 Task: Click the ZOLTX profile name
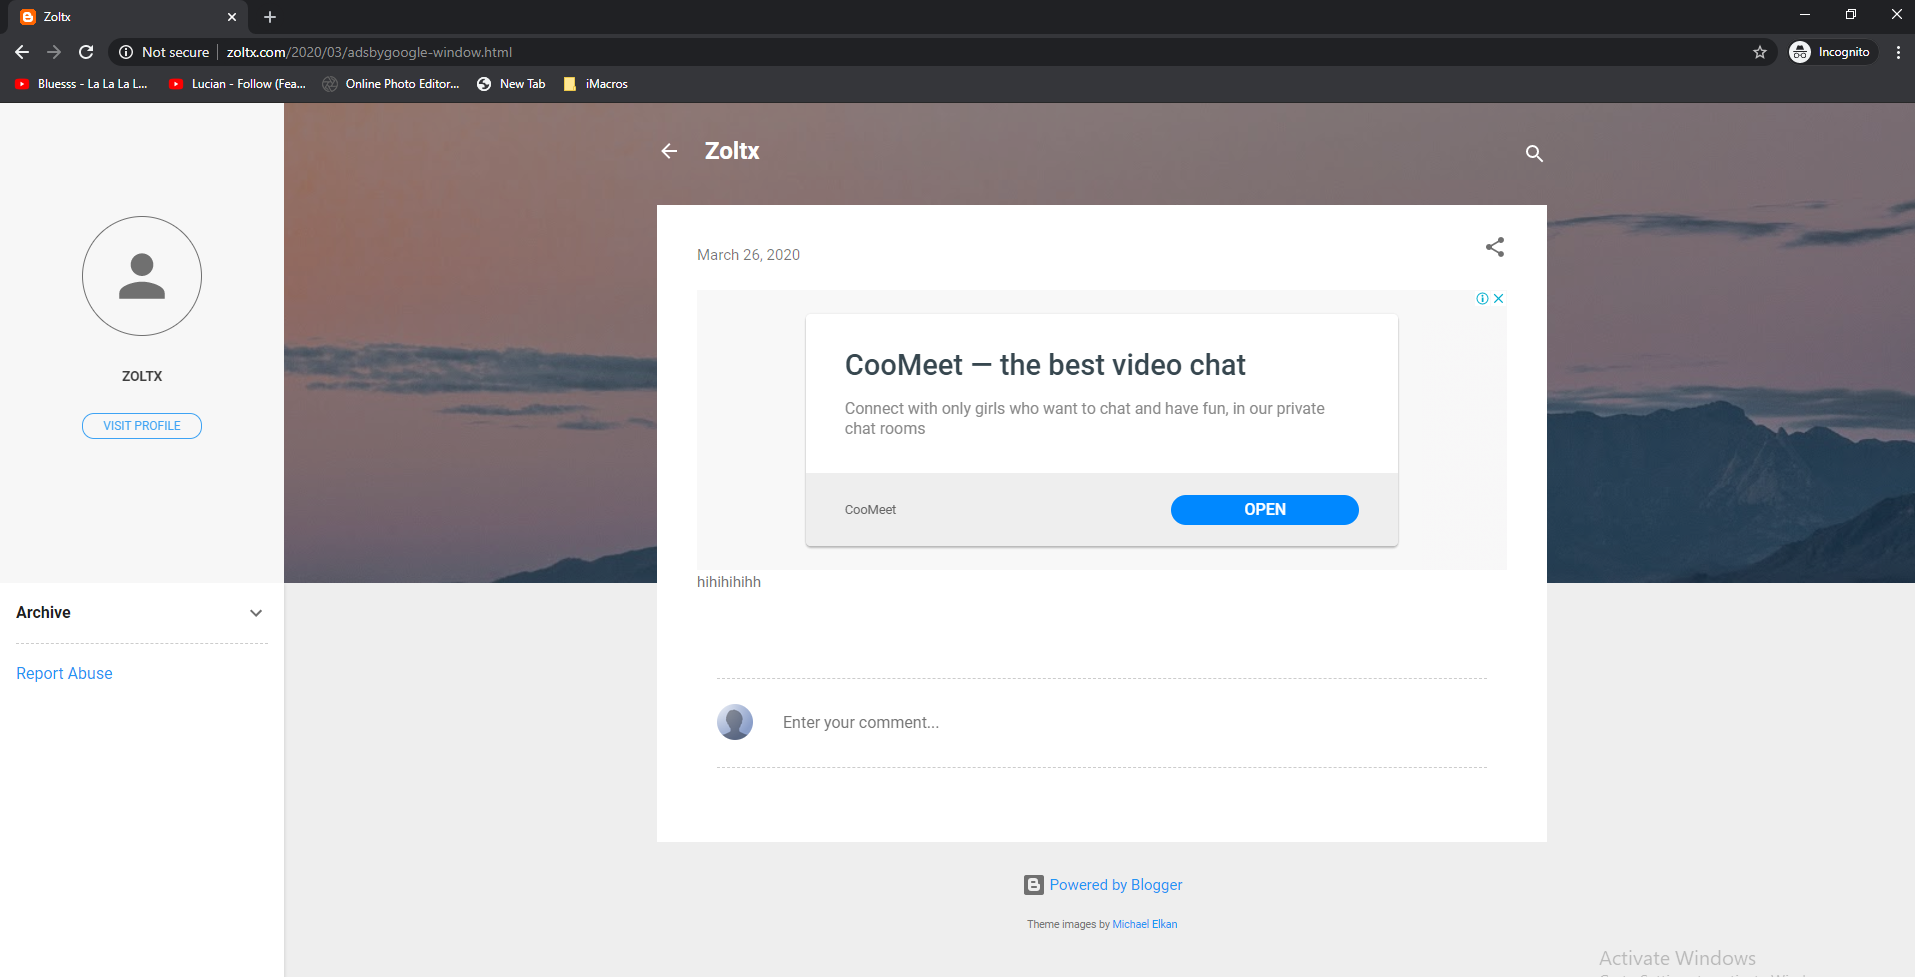(x=142, y=376)
